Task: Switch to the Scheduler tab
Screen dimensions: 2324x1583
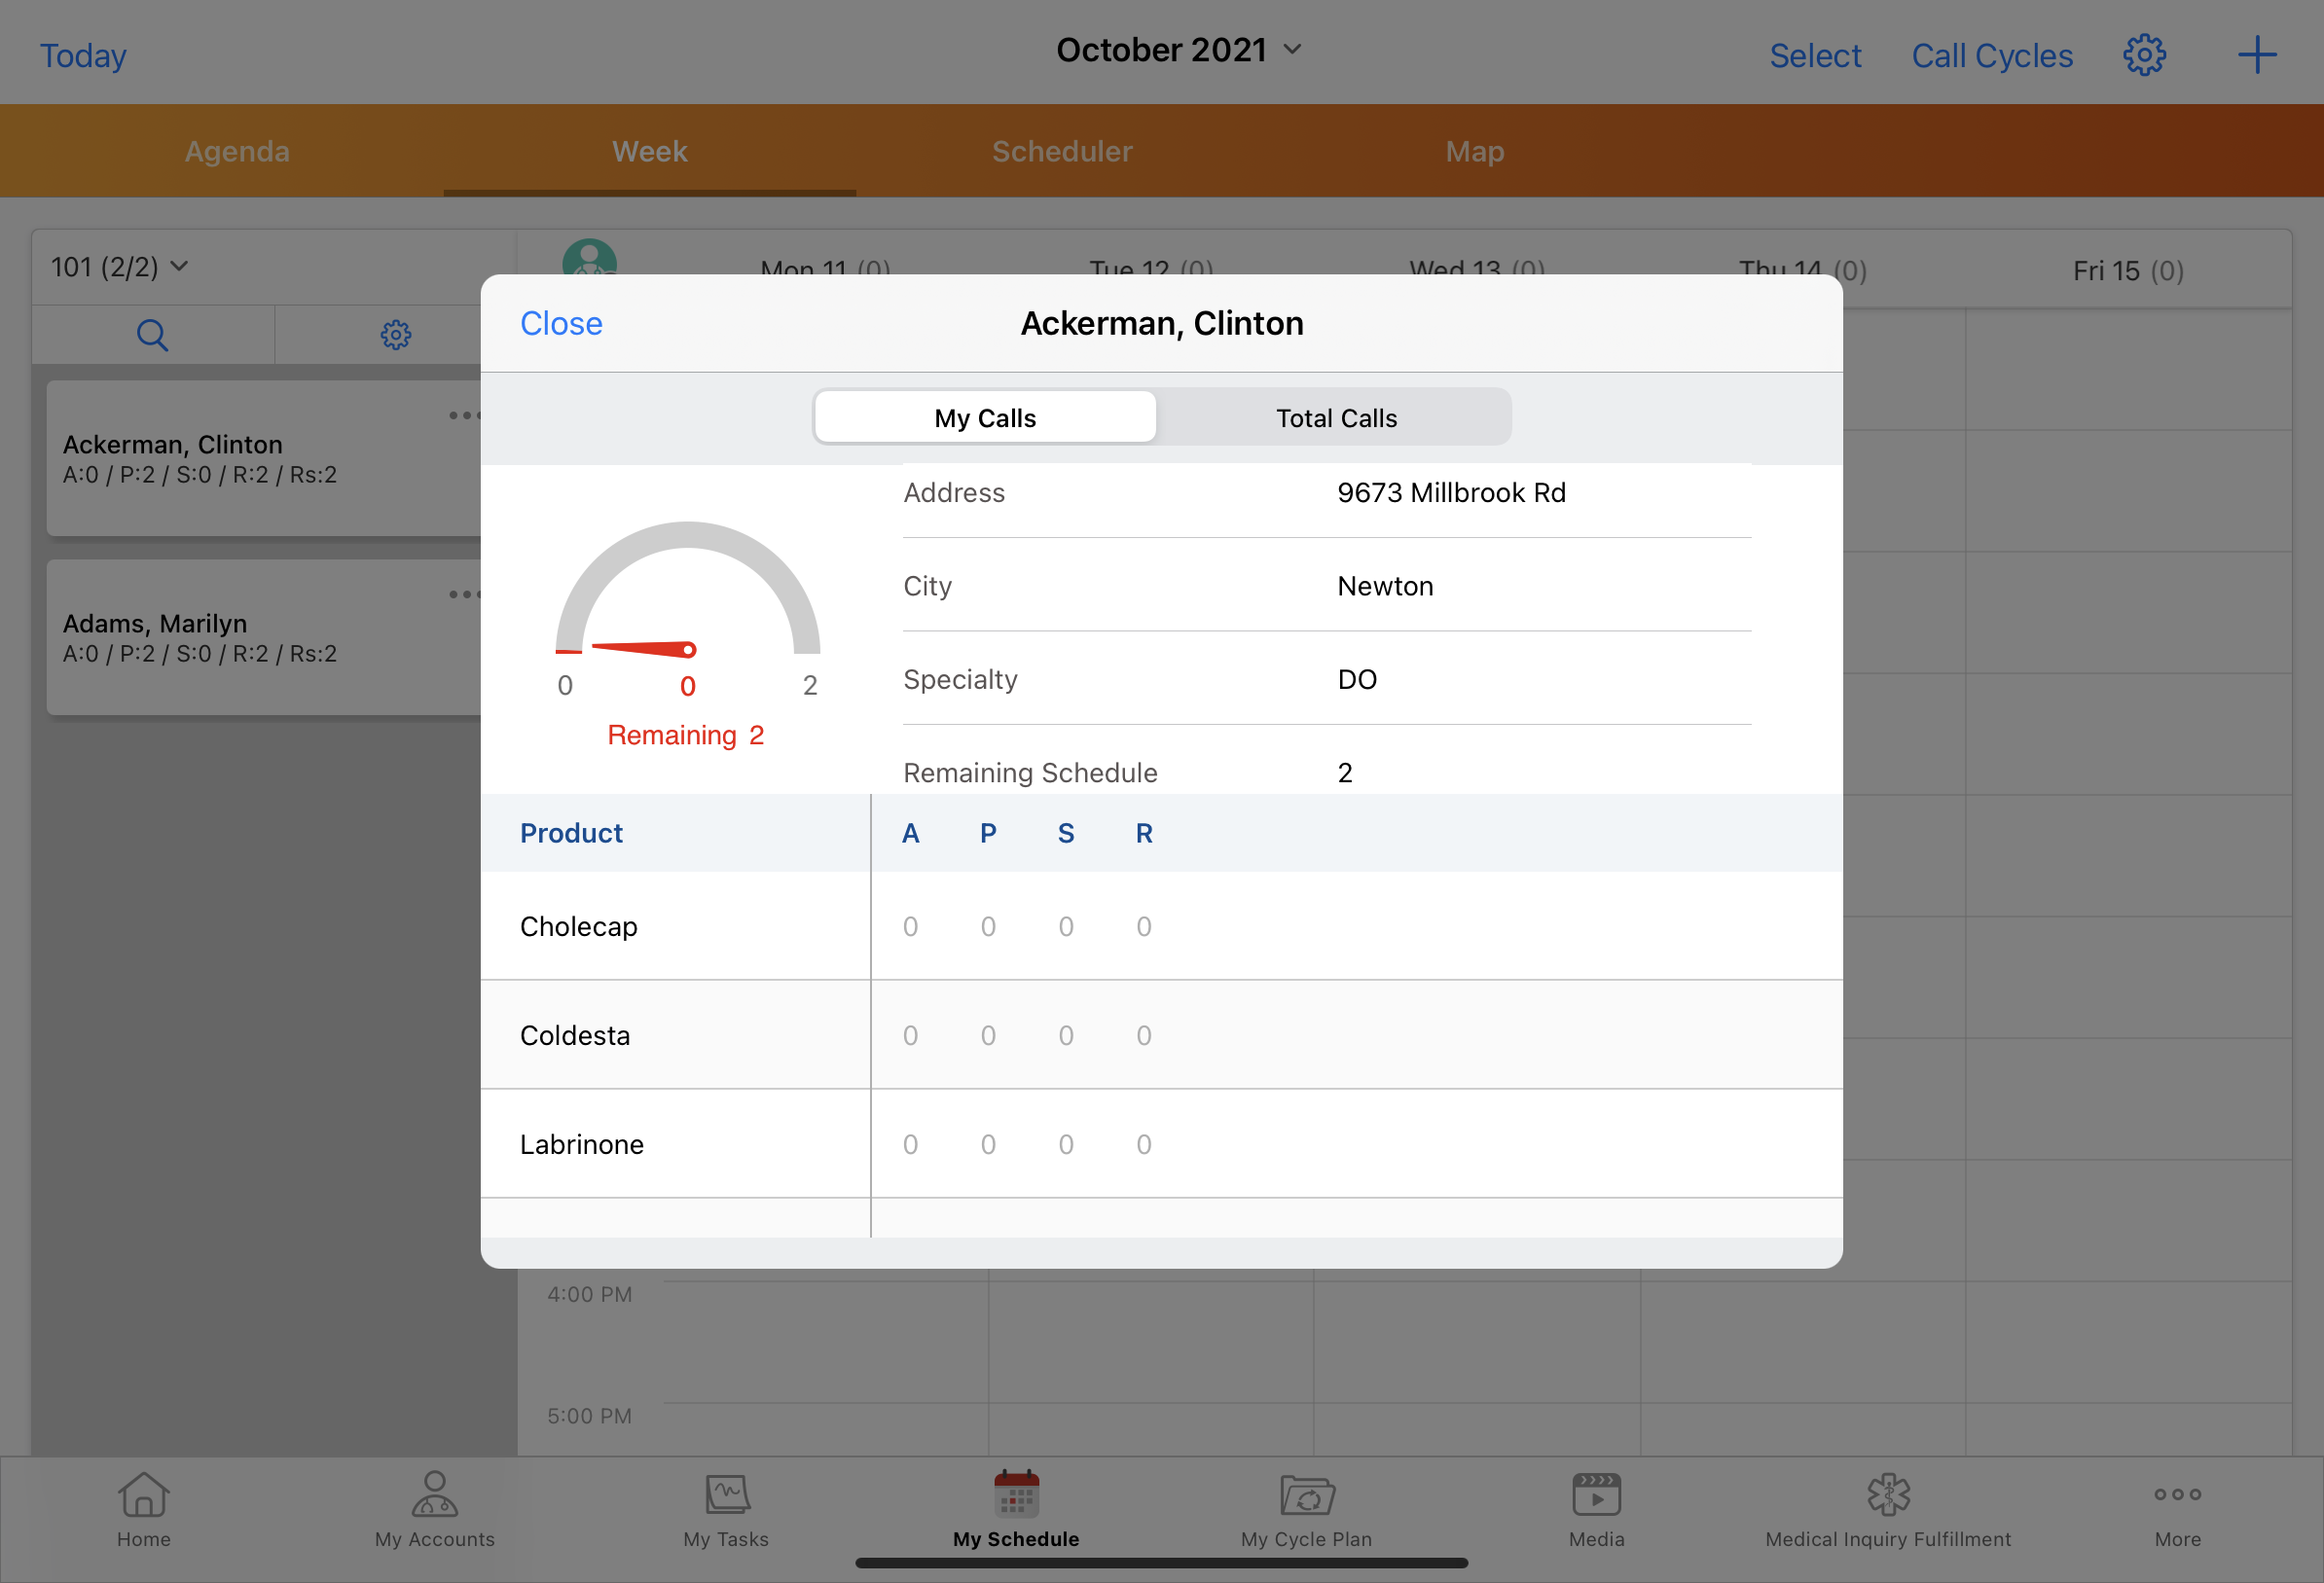Action: [x=1061, y=151]
